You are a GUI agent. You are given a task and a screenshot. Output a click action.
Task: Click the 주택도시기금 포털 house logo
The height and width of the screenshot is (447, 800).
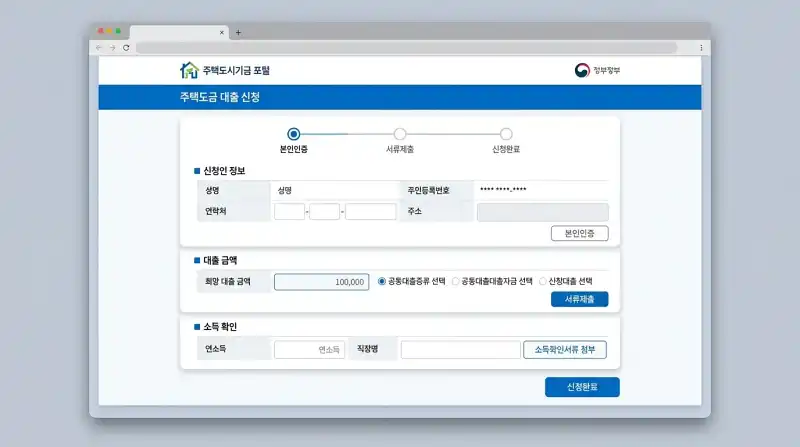point(188,71)
